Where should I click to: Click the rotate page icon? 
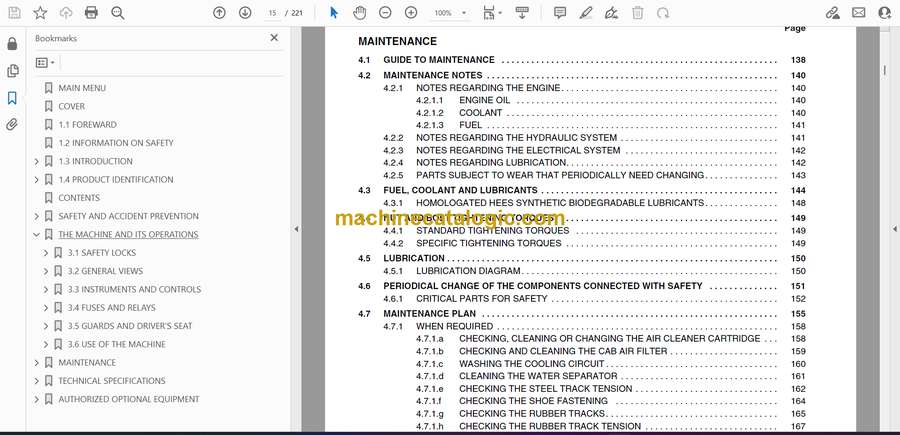[x=663, y=13]
